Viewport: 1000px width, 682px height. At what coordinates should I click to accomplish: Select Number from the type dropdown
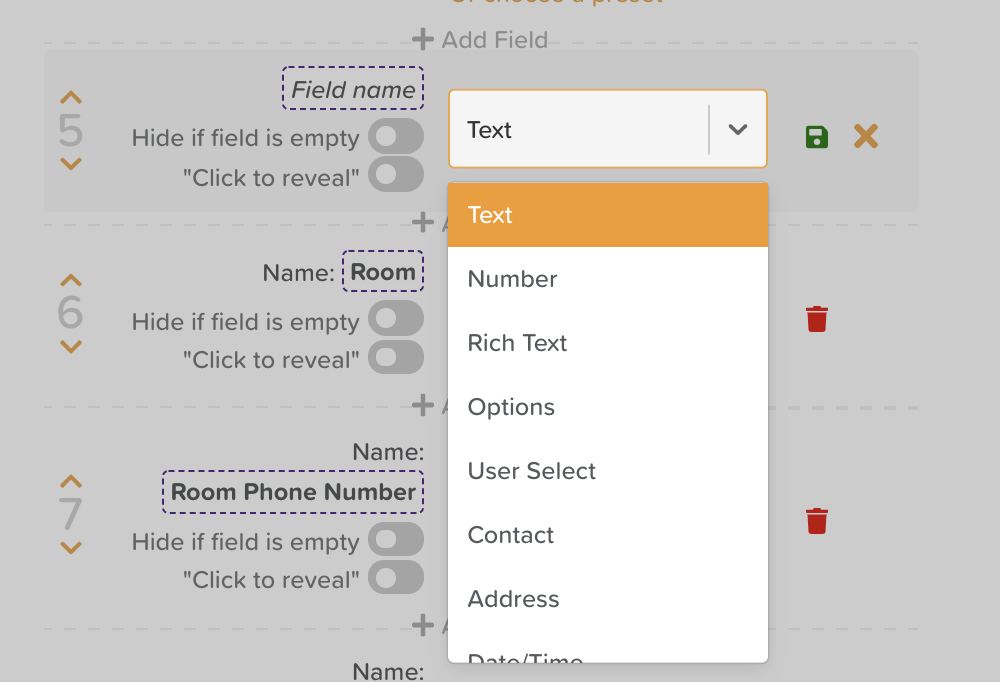(513, 279)
